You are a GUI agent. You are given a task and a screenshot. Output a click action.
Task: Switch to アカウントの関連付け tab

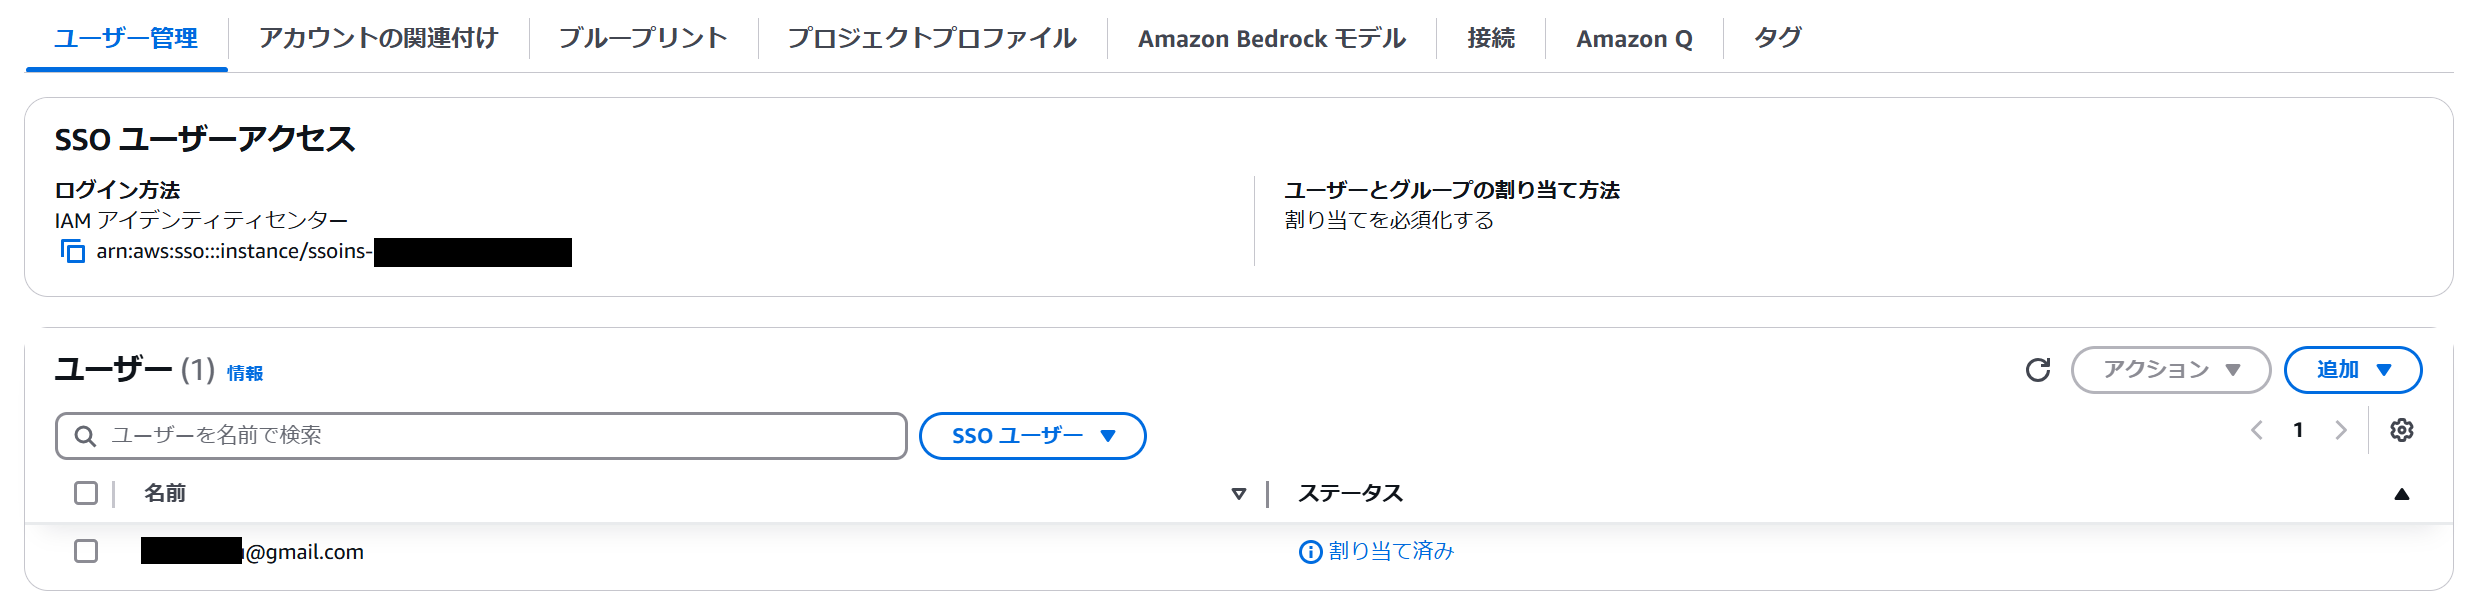click(378, 38)
